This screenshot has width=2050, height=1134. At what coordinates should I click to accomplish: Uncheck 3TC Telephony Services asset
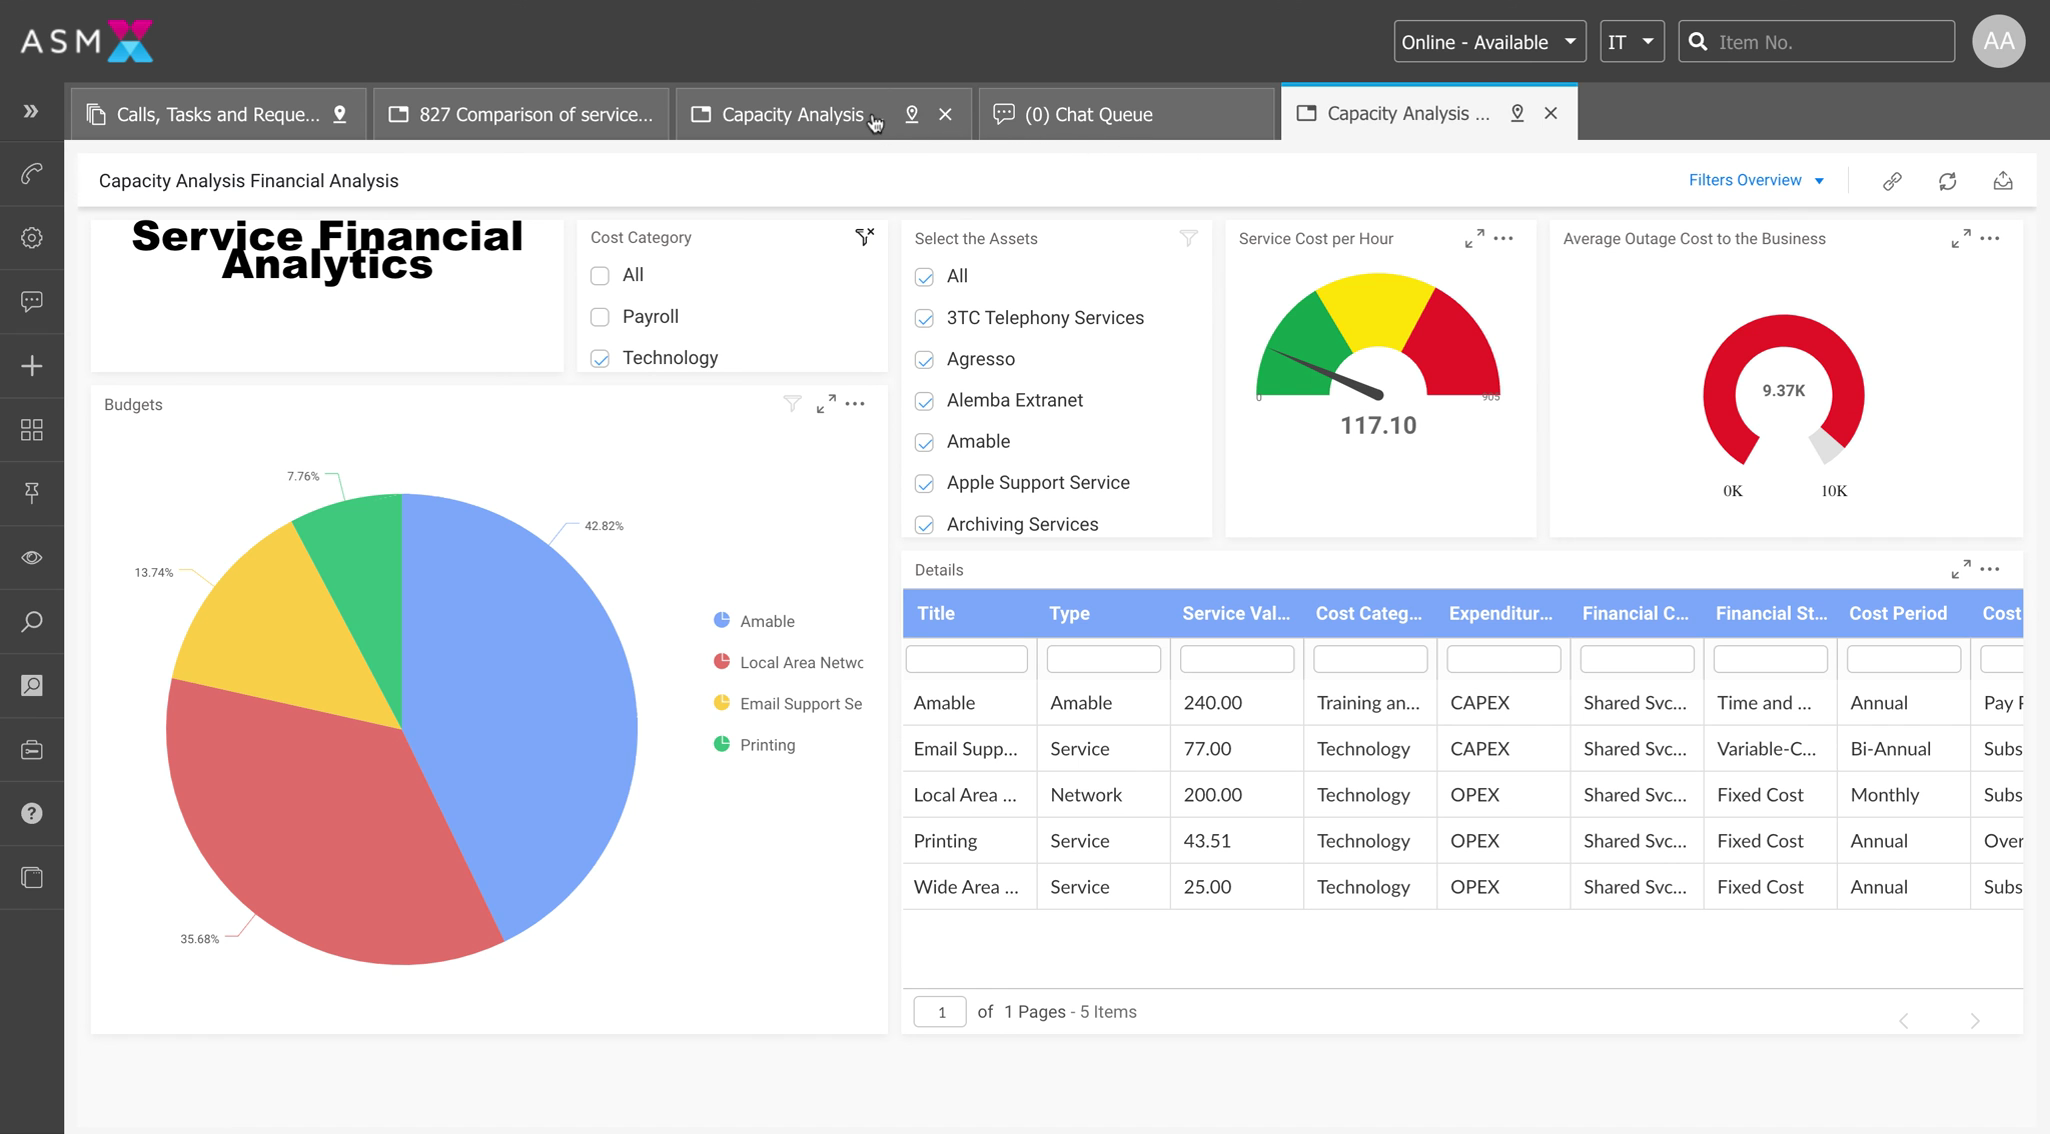coord(924,318)
